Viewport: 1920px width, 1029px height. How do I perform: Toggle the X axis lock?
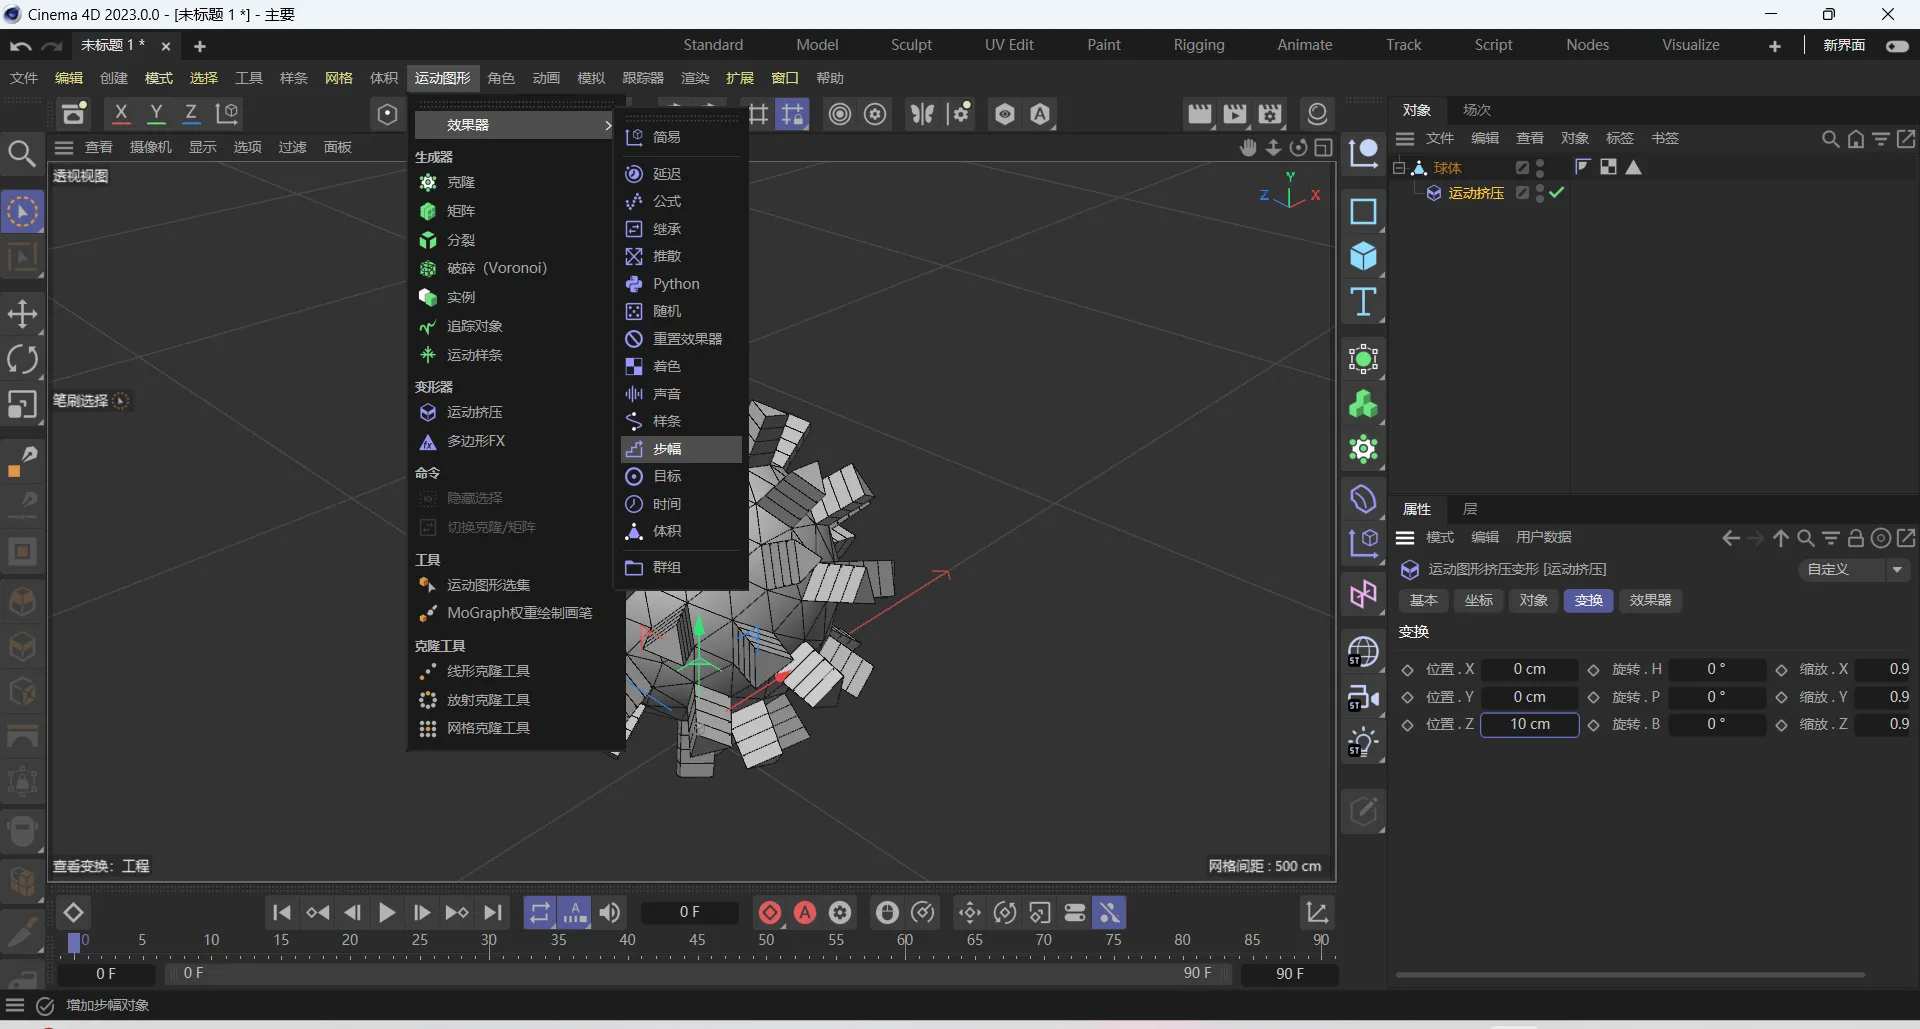(x=121, y=114)
